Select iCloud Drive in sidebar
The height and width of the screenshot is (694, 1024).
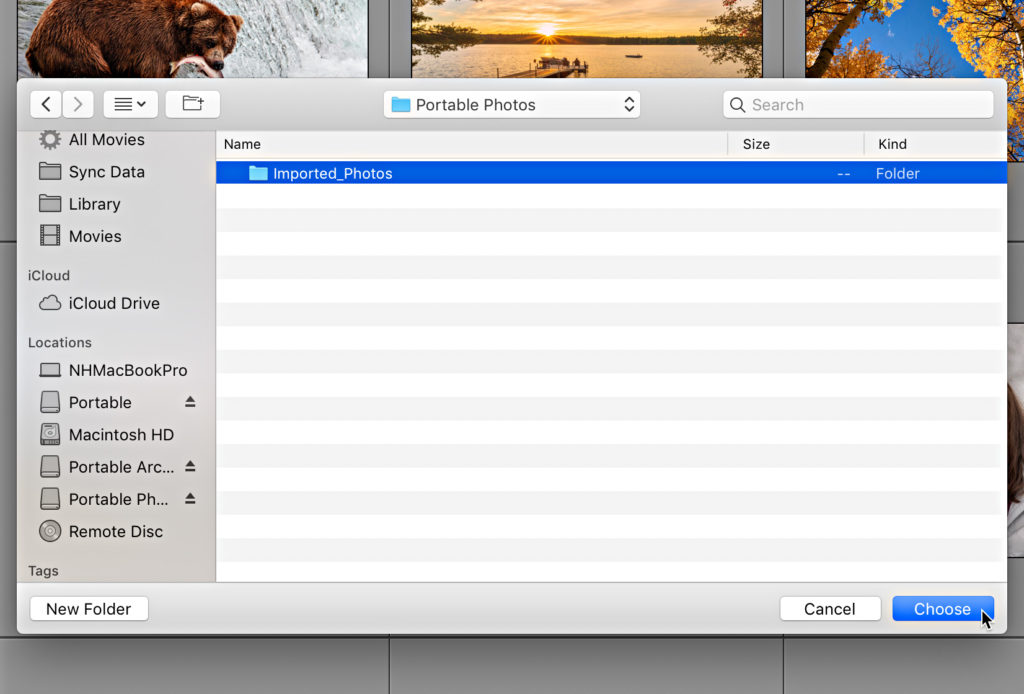tap(114, 303)
